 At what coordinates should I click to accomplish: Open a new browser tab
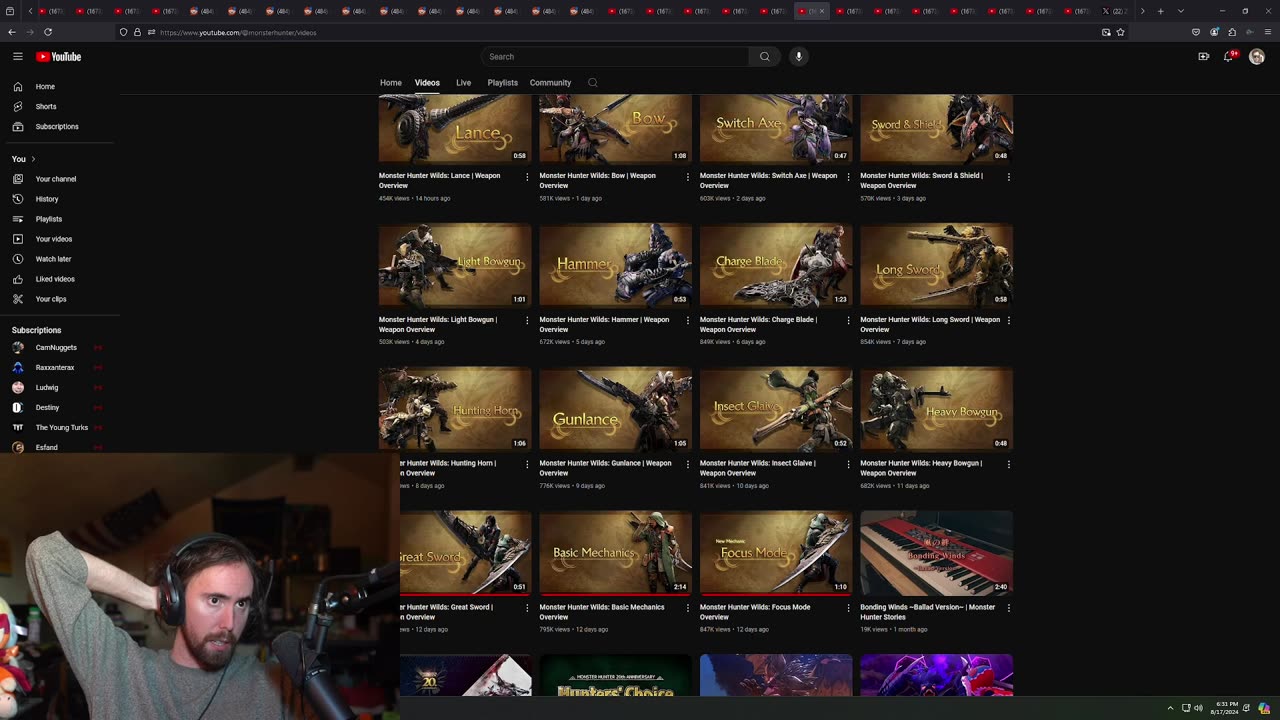(x=1161, y=11)
